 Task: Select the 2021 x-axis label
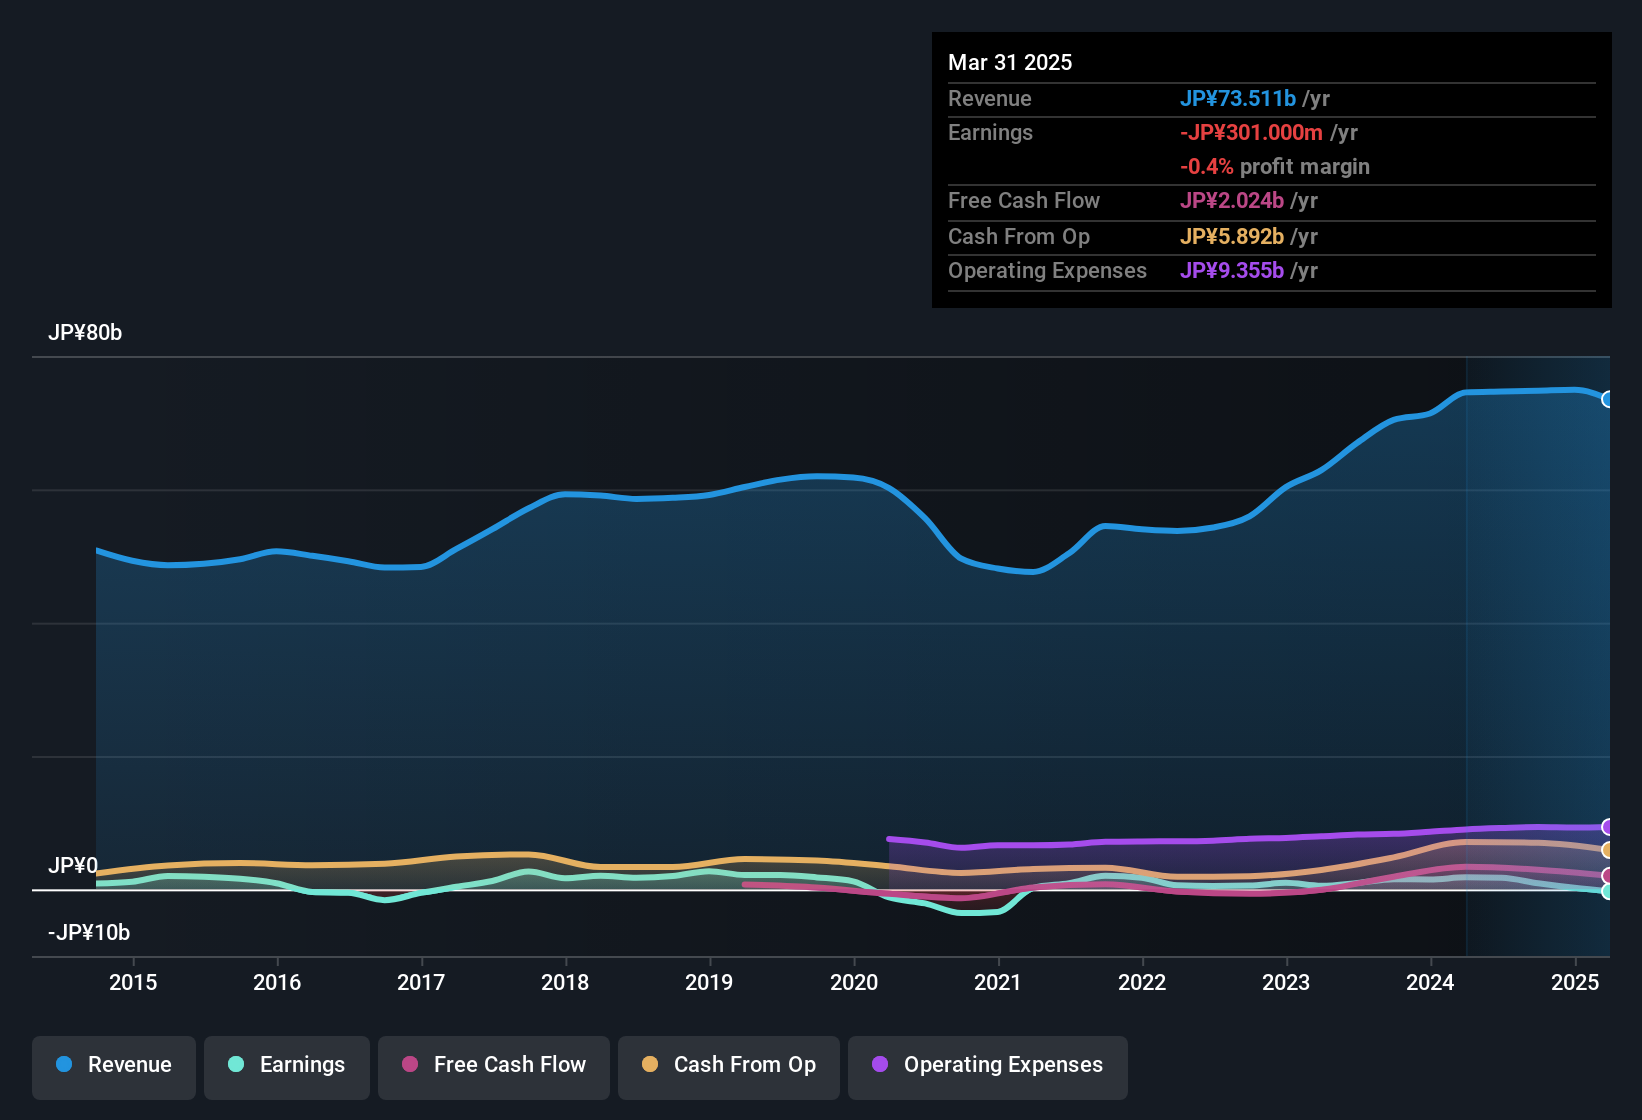click(x=998, y=982)
